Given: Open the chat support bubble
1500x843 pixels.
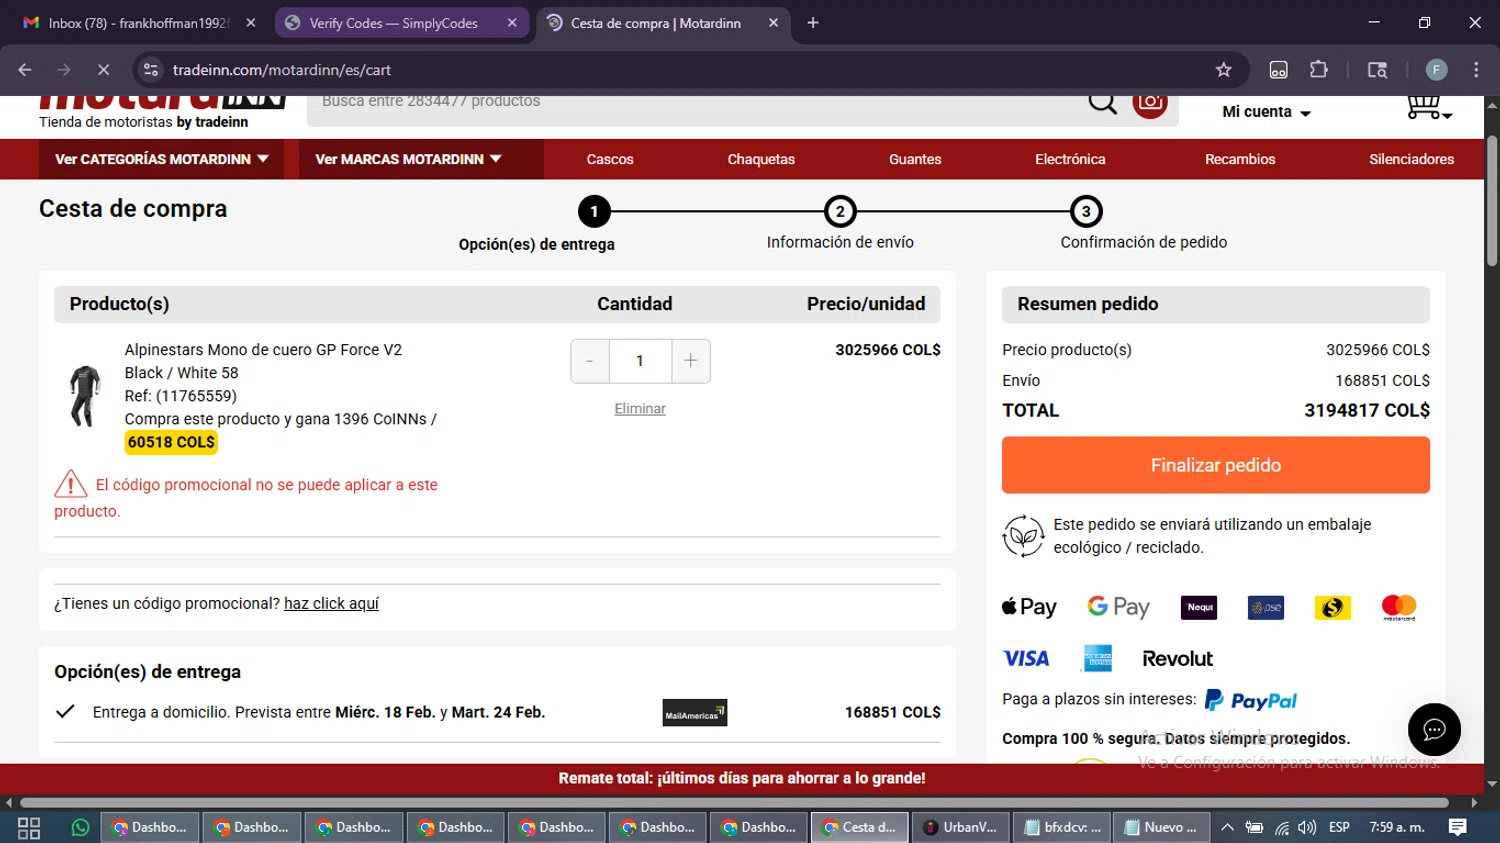Looking at the screenshot, I should pos(1434,730).
